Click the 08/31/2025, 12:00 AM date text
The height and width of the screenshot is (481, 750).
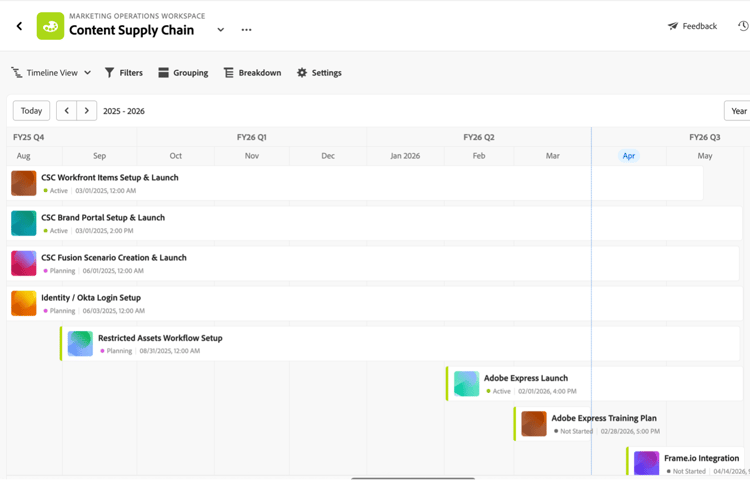click(x=170, y=351)
